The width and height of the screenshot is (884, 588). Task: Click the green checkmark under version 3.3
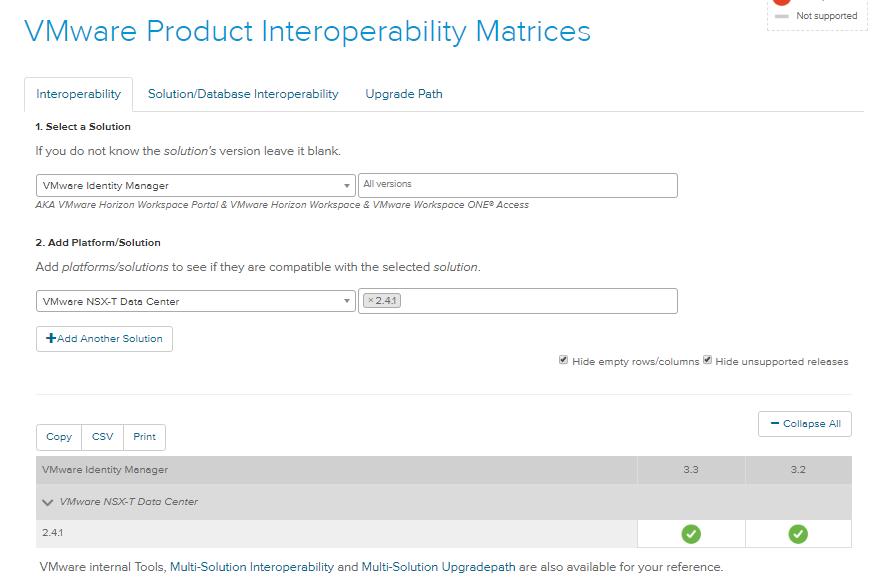tap(691, 533)
